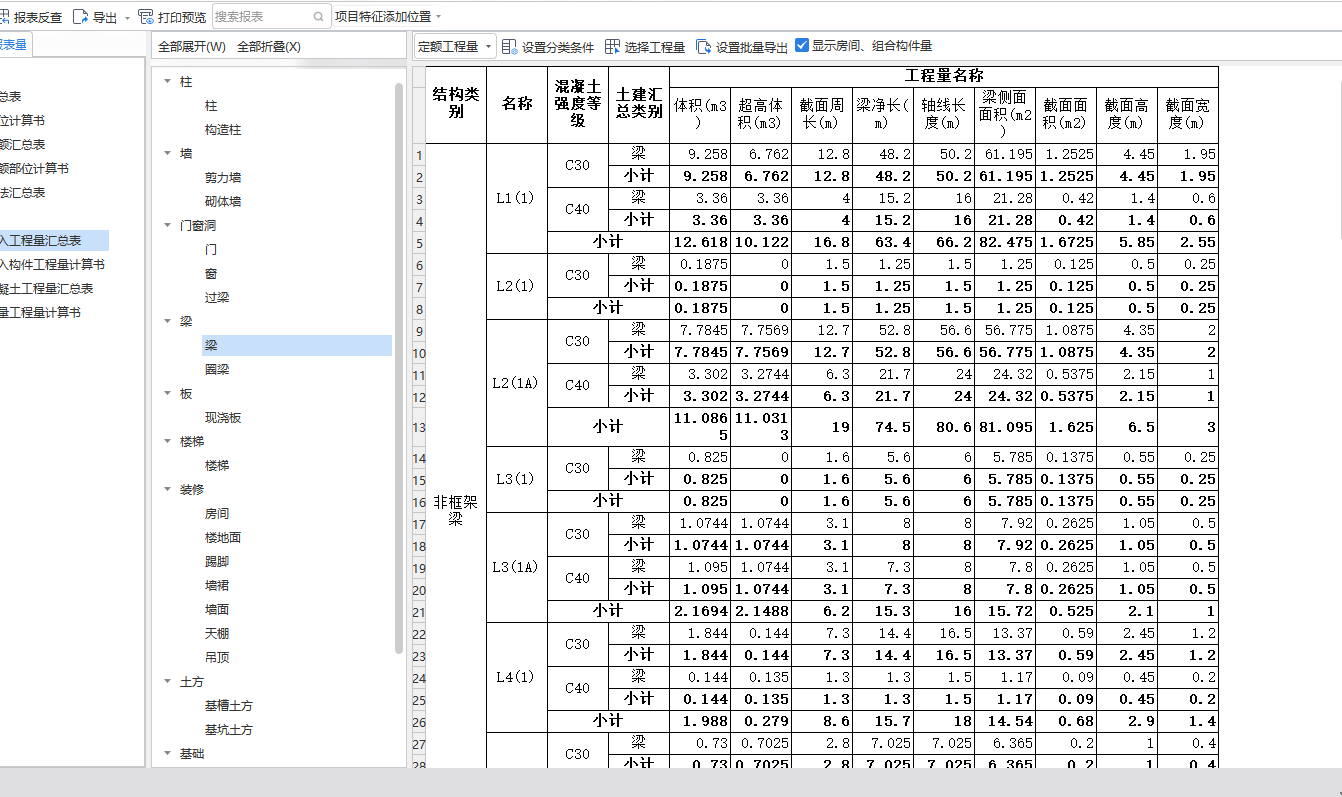Select 天棚 in the tree
The height and width of the screenshot is (797, 1342).
click(217, 634)
